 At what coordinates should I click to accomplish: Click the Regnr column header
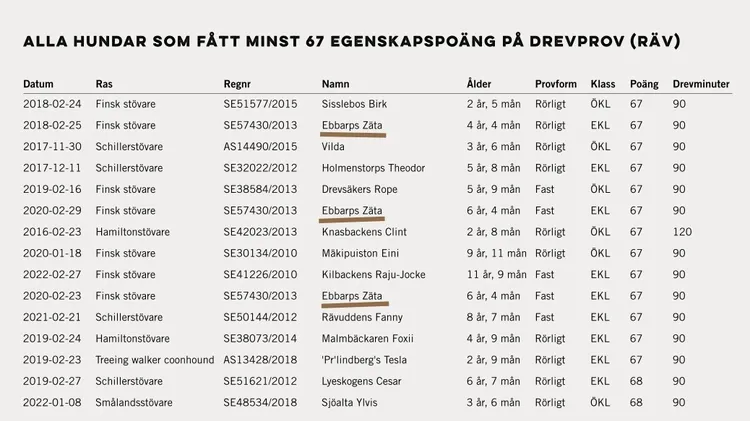coord(238,84)
